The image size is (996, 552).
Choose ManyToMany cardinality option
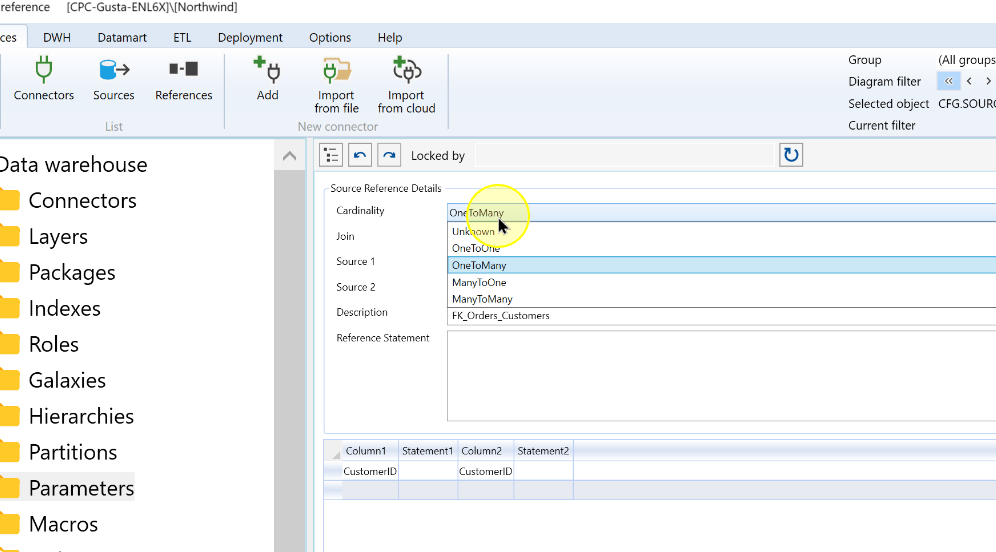tap(722, 299)
